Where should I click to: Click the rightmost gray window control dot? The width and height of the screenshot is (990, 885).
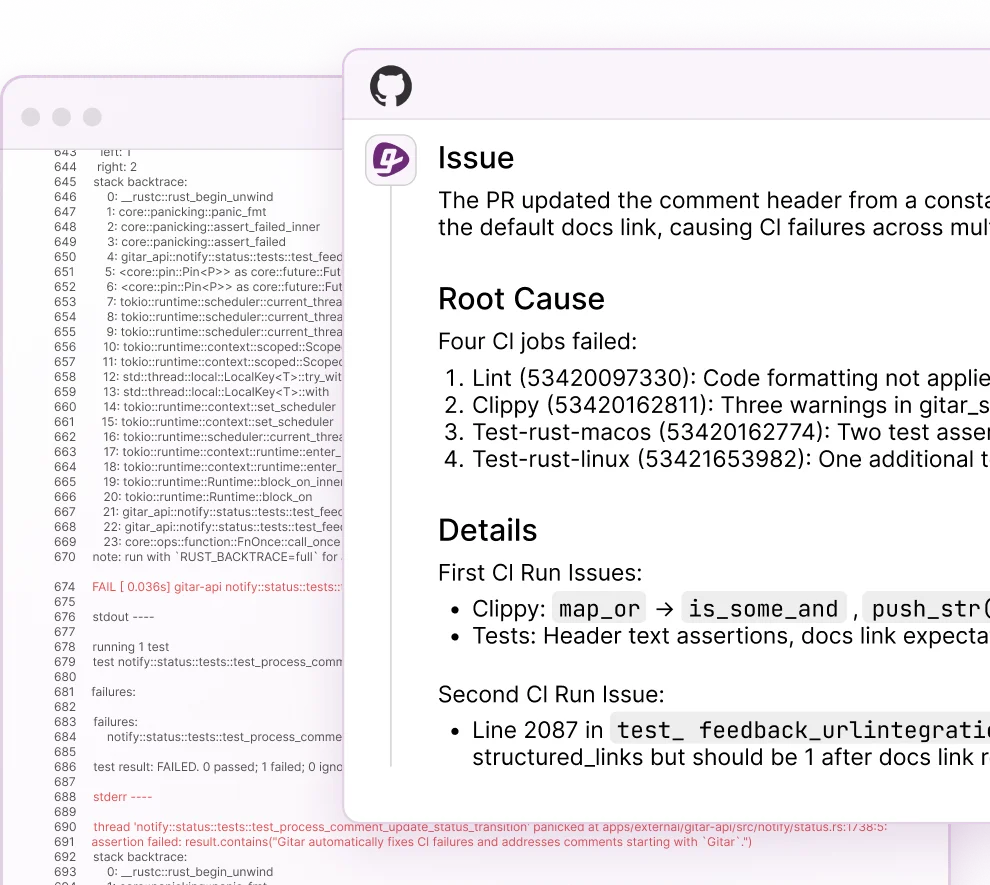pyautogui.click(x=92, y=117)
